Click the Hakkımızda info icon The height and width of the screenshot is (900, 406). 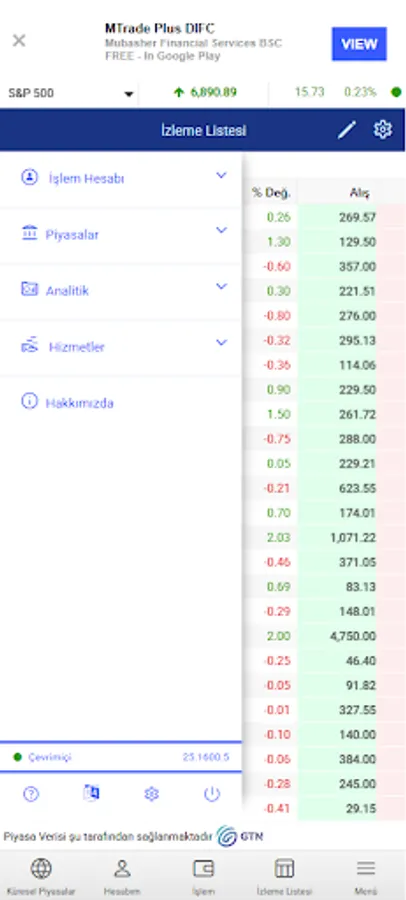point(29,401)
